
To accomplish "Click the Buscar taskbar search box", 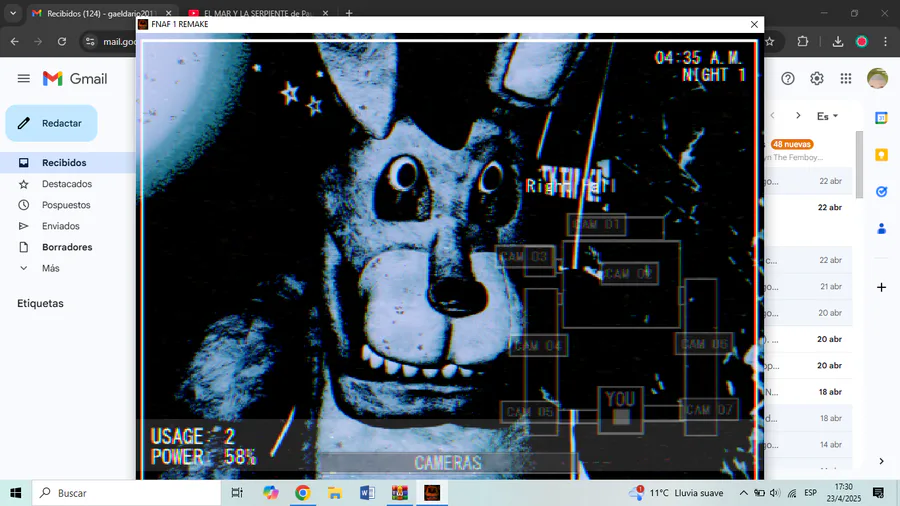I will point(126,493).
